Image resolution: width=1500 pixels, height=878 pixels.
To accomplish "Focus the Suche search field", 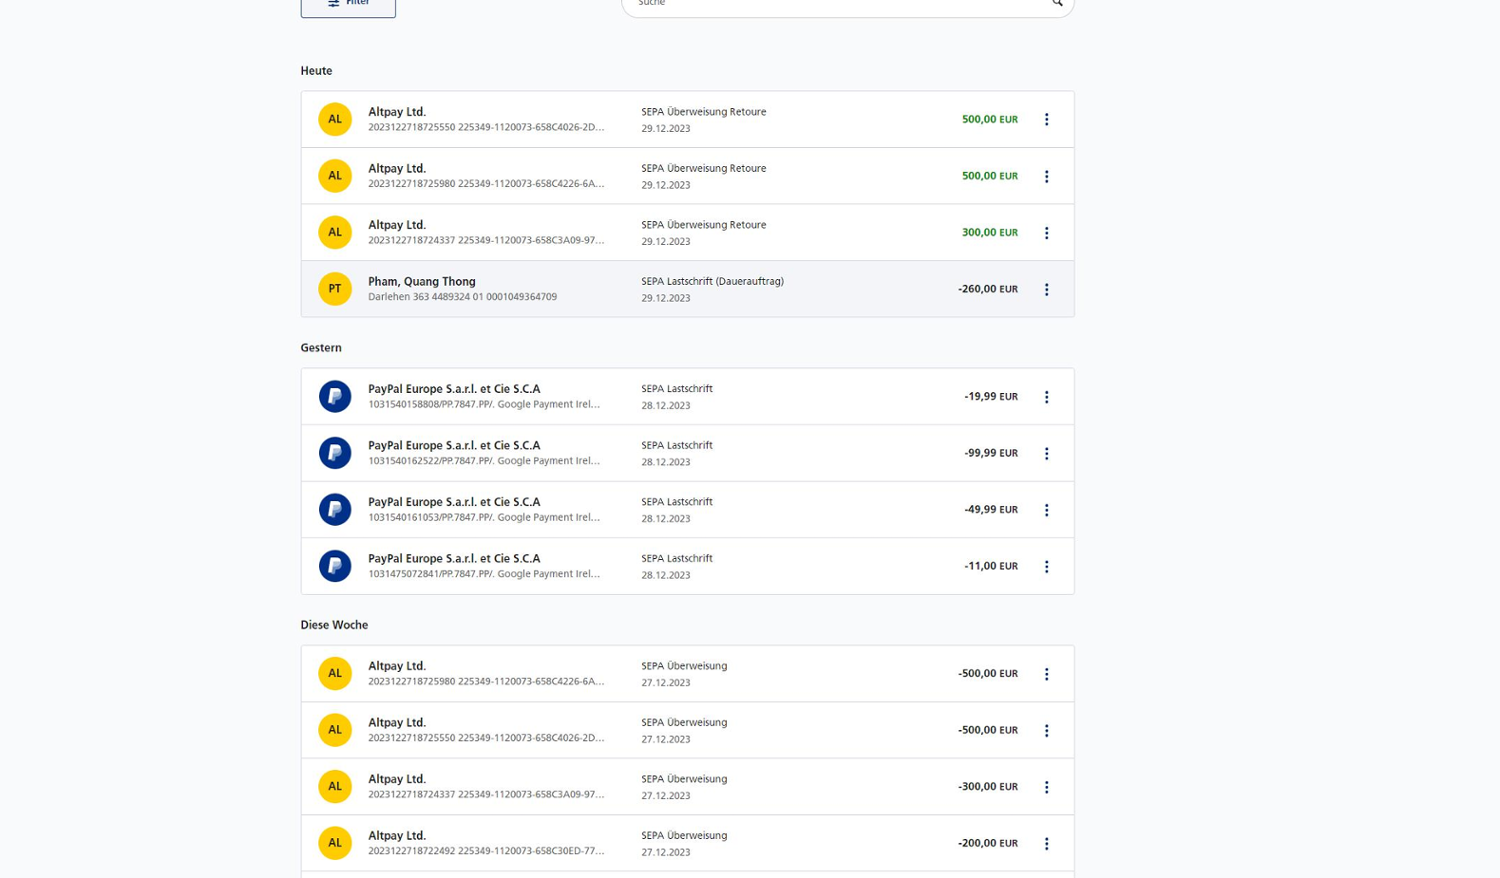I will coord(830,5).
